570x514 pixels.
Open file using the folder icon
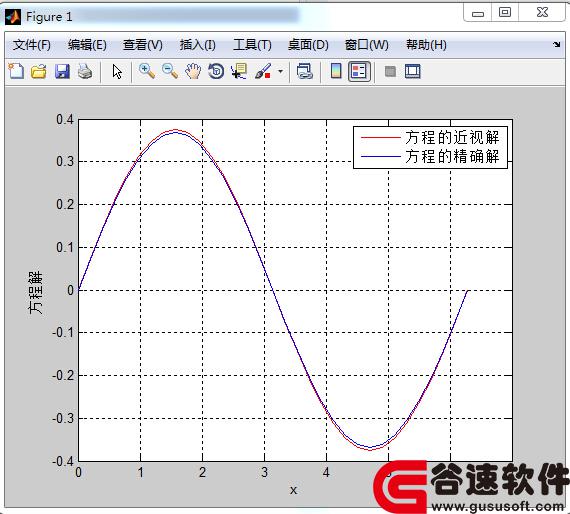coord(39,71)
